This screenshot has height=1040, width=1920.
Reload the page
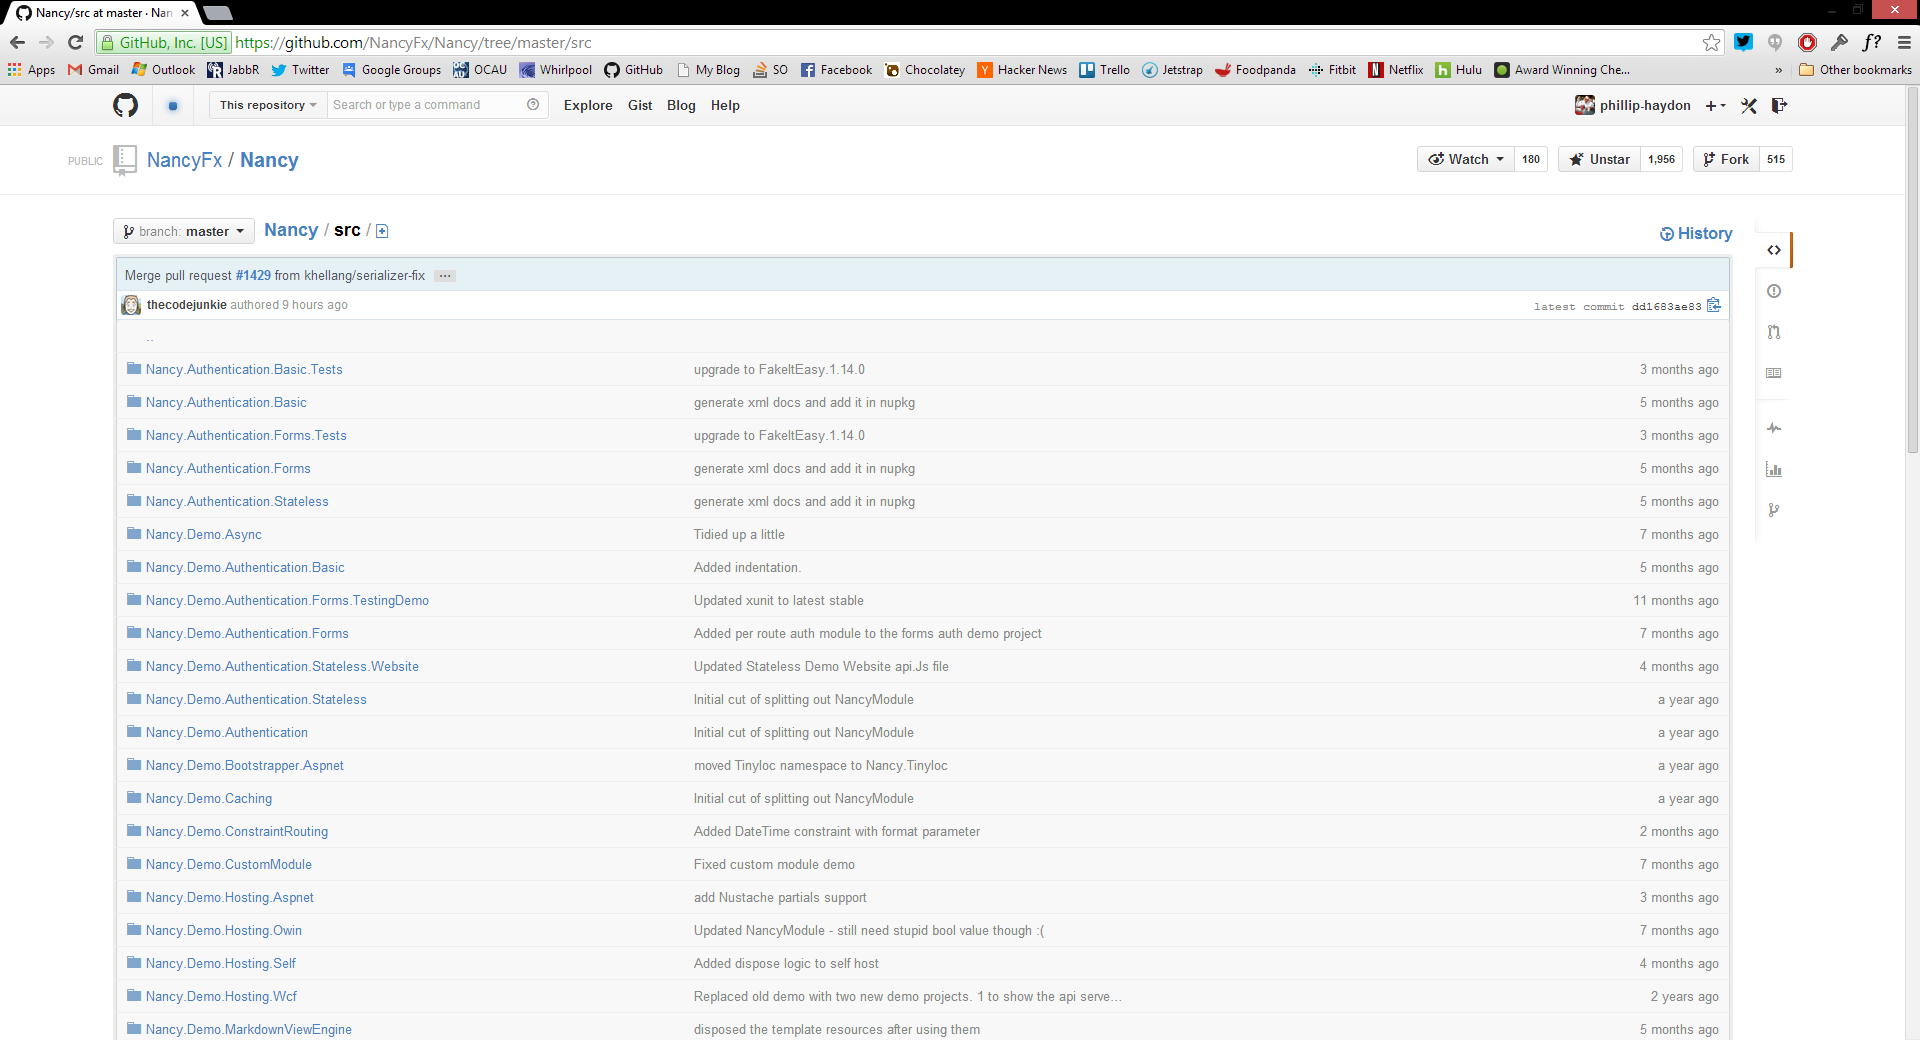(75, 42)
